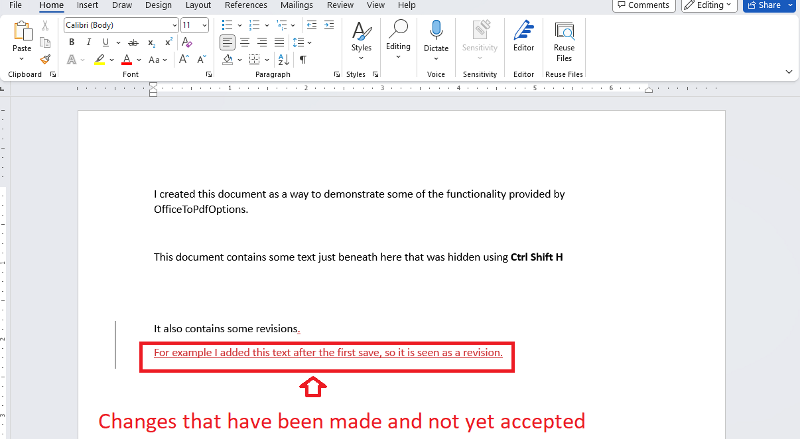Apply paragraph shading bucket

pos(228,60)
